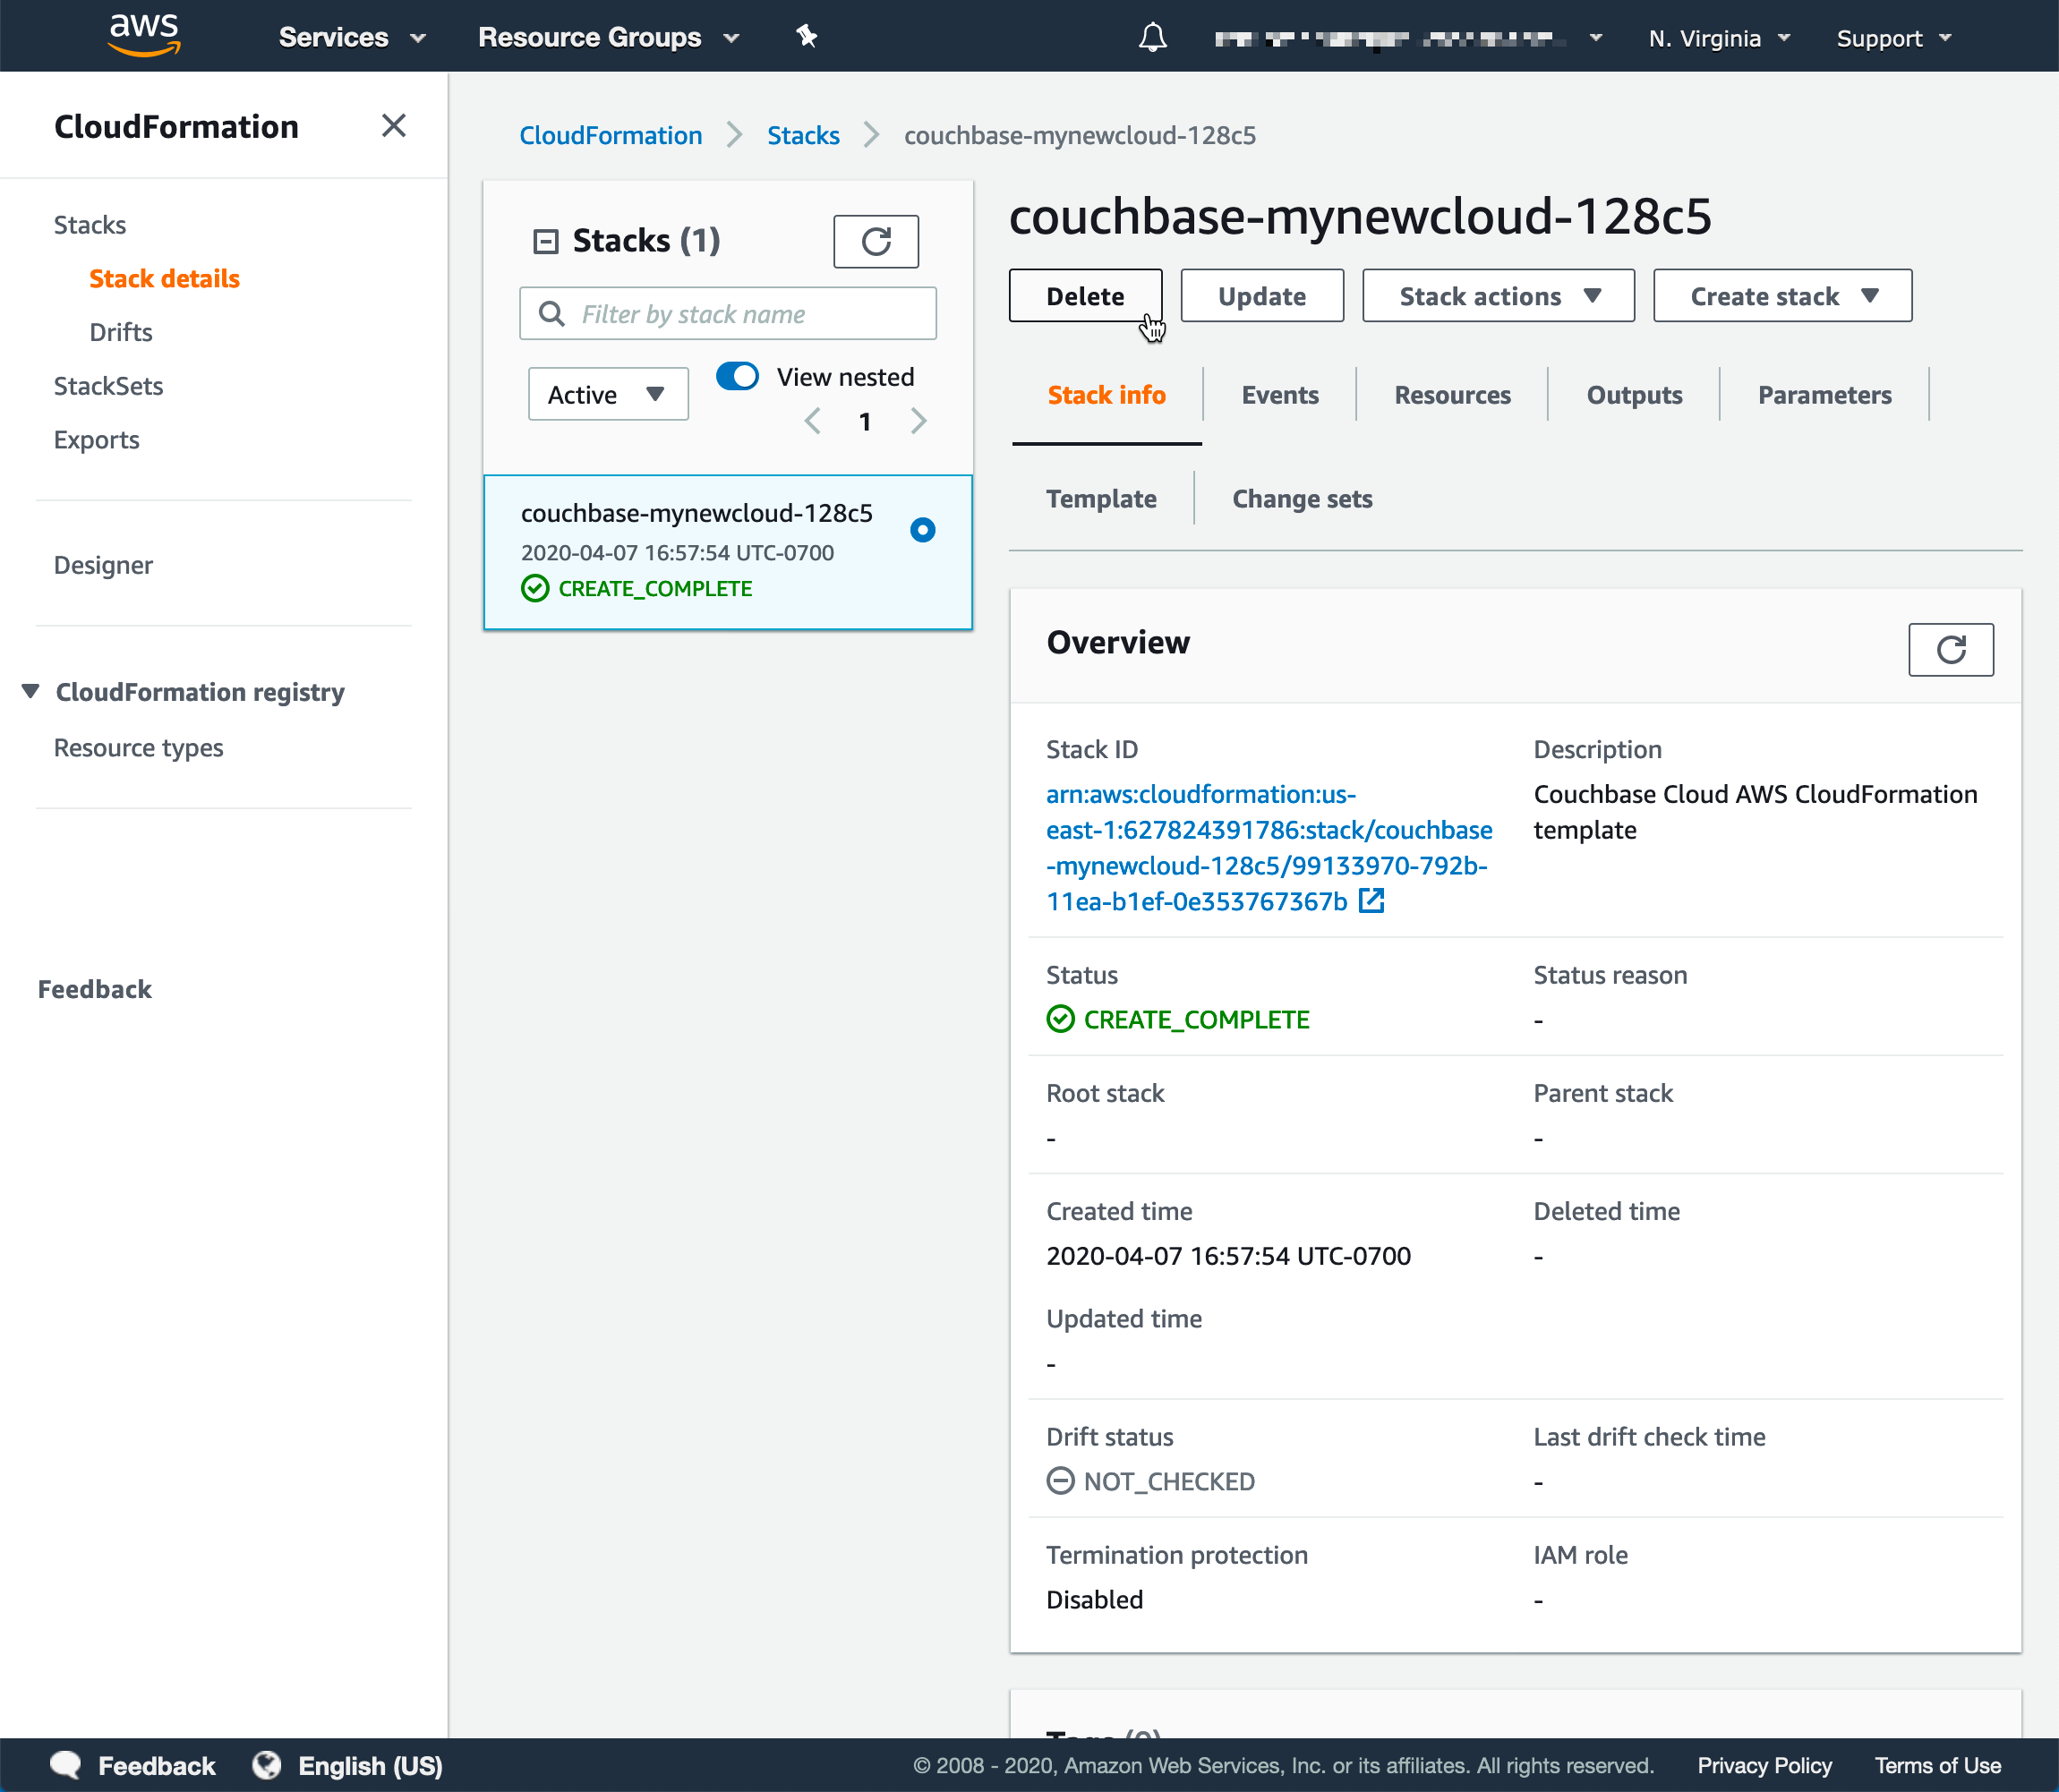Screen dimensions: 2059x1792
Task: Open Feedback using the speech bubble icon
Action: pos(64,1764)
